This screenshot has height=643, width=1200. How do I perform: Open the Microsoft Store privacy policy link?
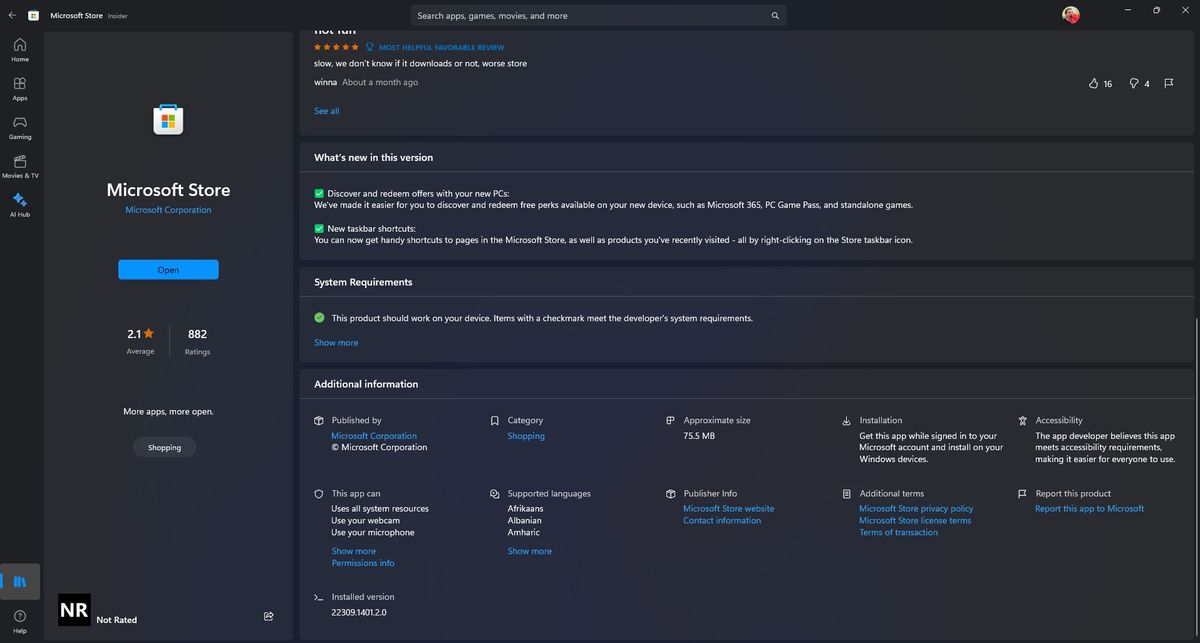click(x=916, y=508)
